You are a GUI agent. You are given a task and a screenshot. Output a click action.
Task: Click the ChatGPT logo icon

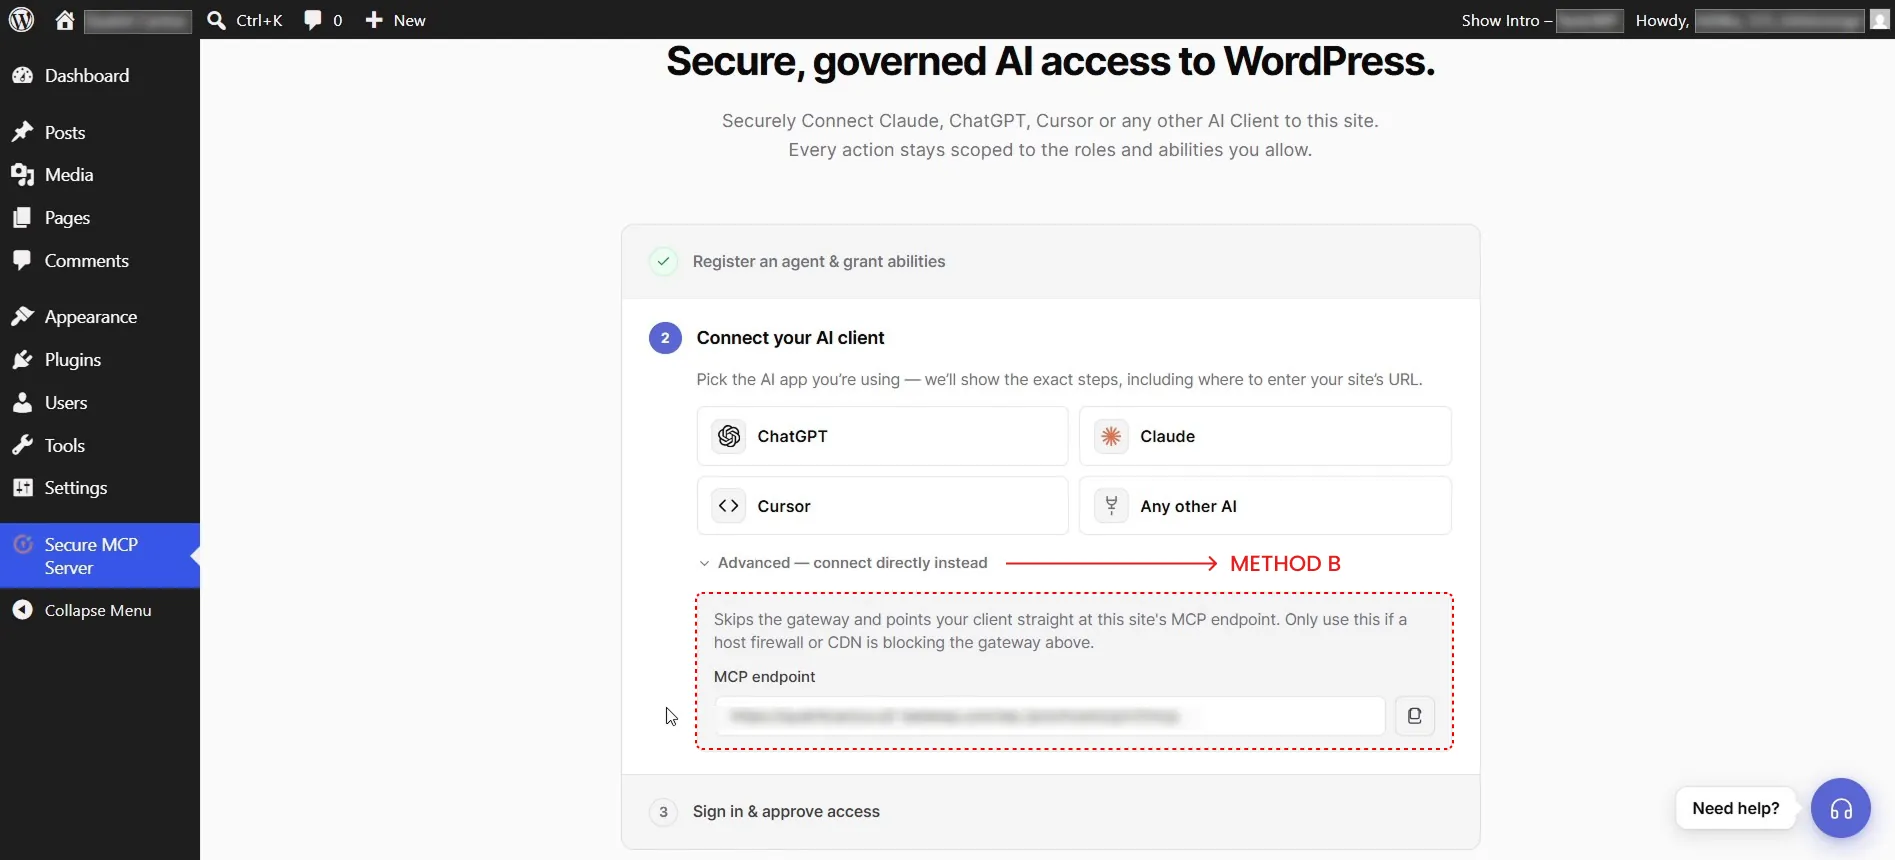coord(729,436)
